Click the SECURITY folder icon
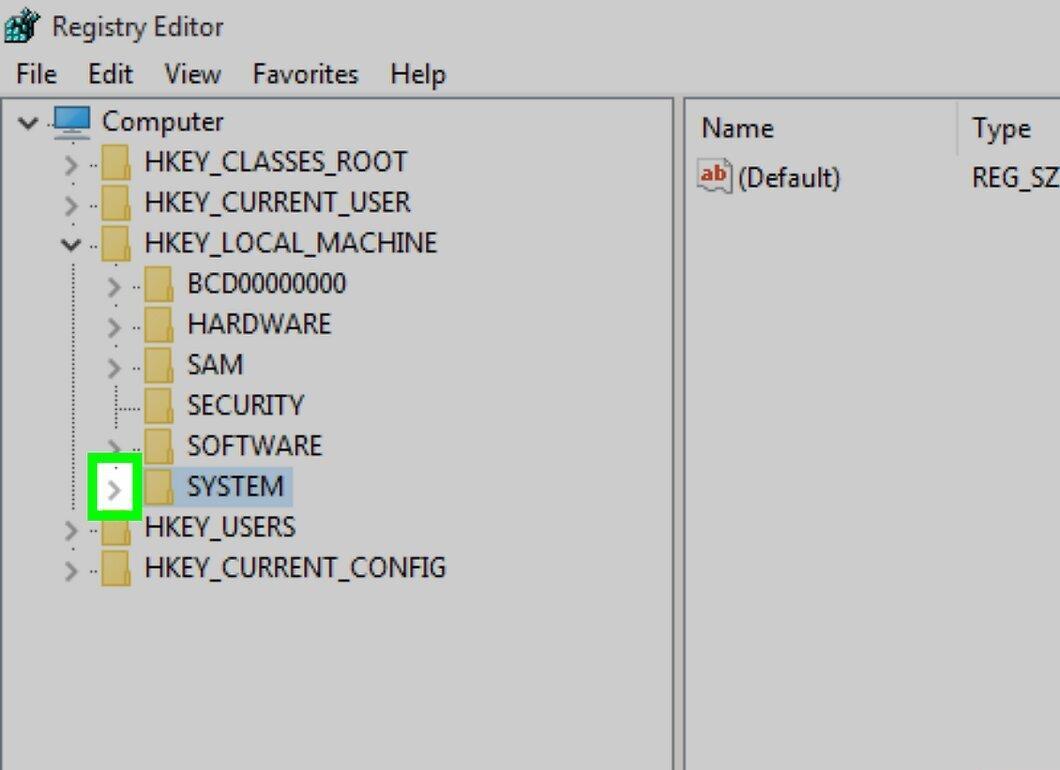 click(159, 406)
